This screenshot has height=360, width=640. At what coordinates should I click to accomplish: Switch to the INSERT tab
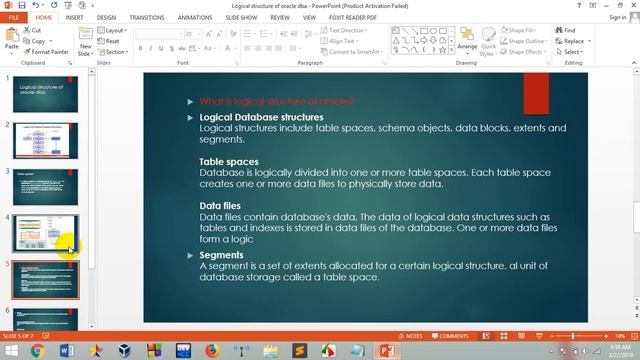pyautogui.click(x=74, y=18)
